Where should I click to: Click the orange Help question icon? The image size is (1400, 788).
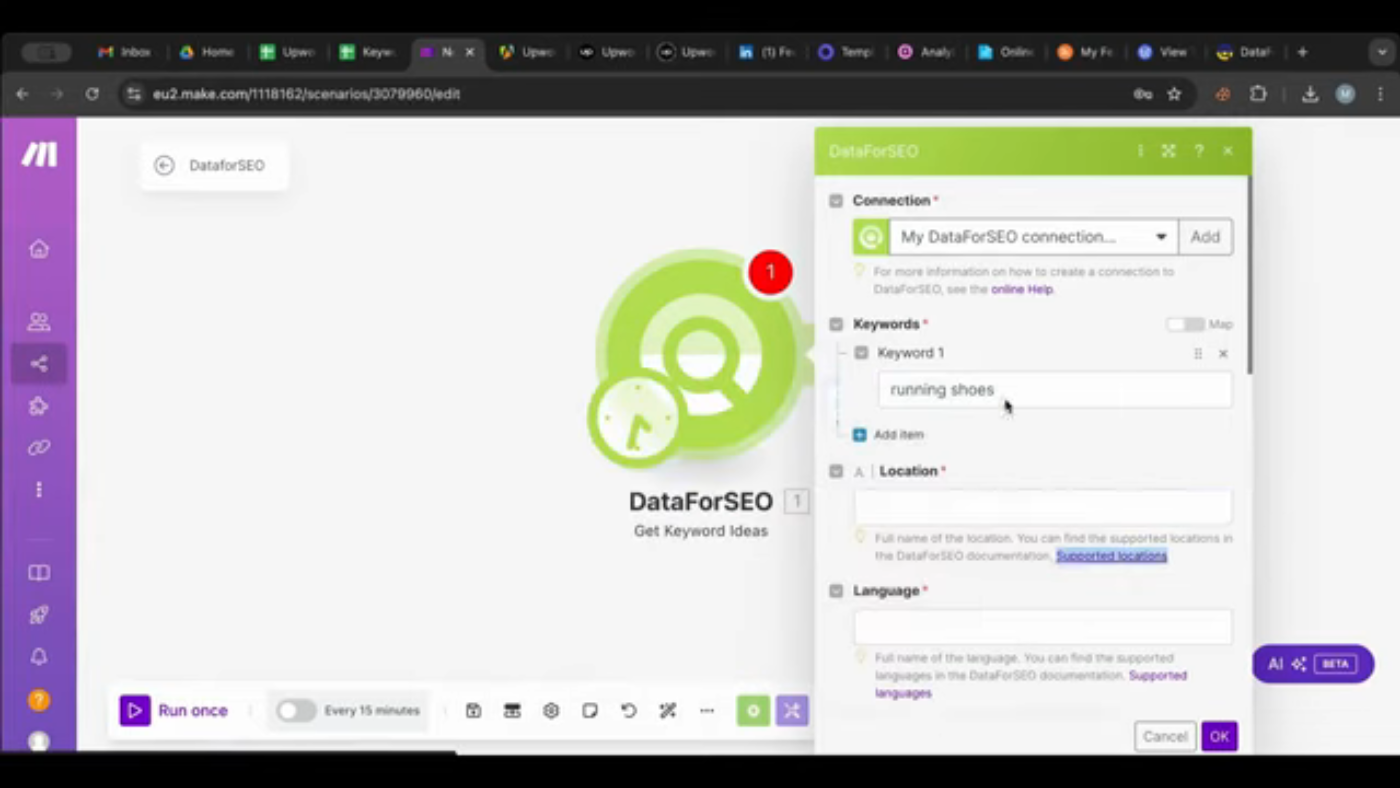pos(39,700)
